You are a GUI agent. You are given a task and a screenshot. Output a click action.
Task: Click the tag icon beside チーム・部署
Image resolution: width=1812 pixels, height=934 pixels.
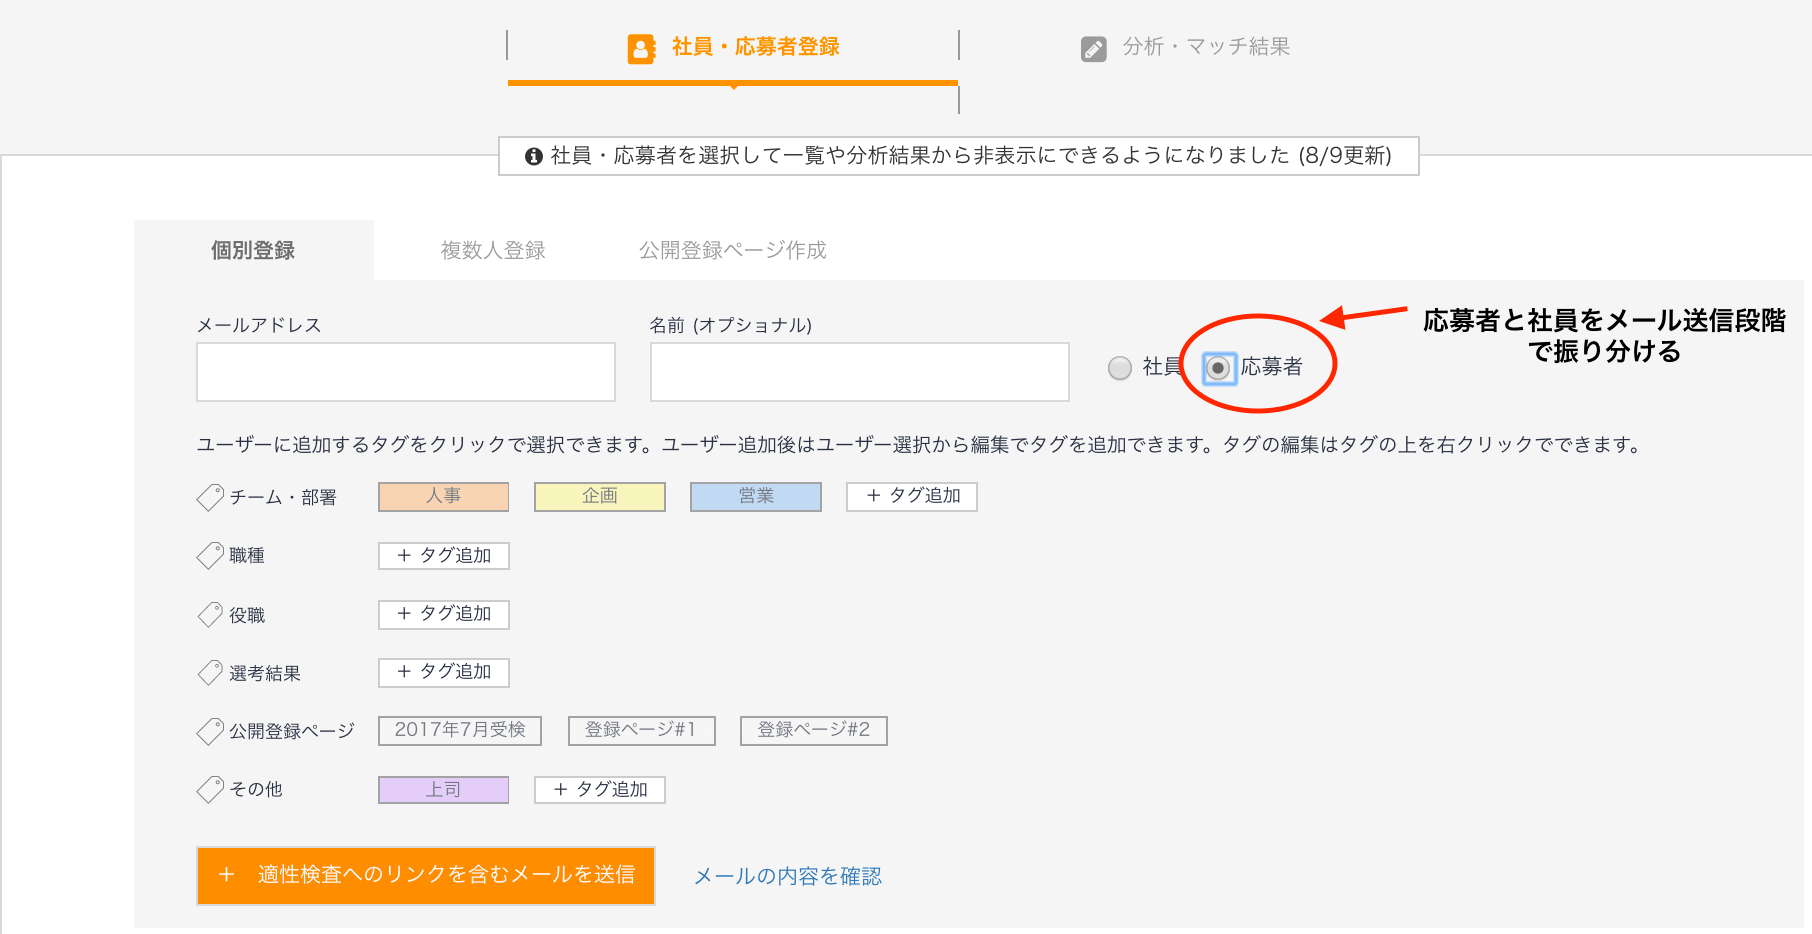[210, 497]
